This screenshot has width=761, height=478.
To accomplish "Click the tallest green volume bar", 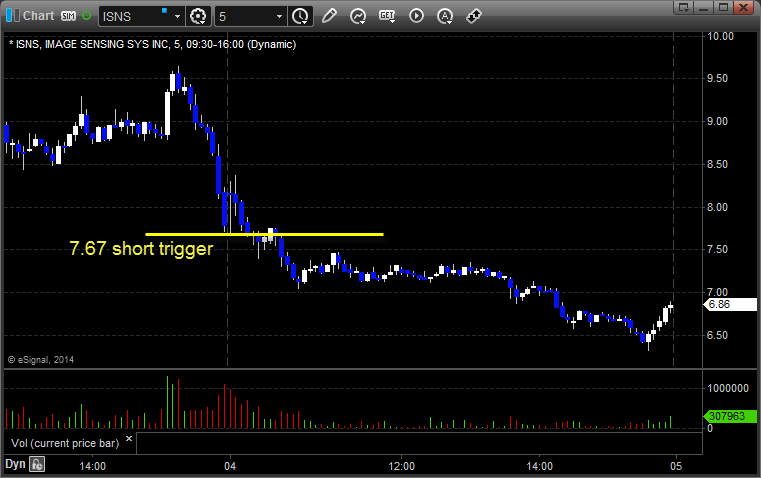I will [167, 402].
